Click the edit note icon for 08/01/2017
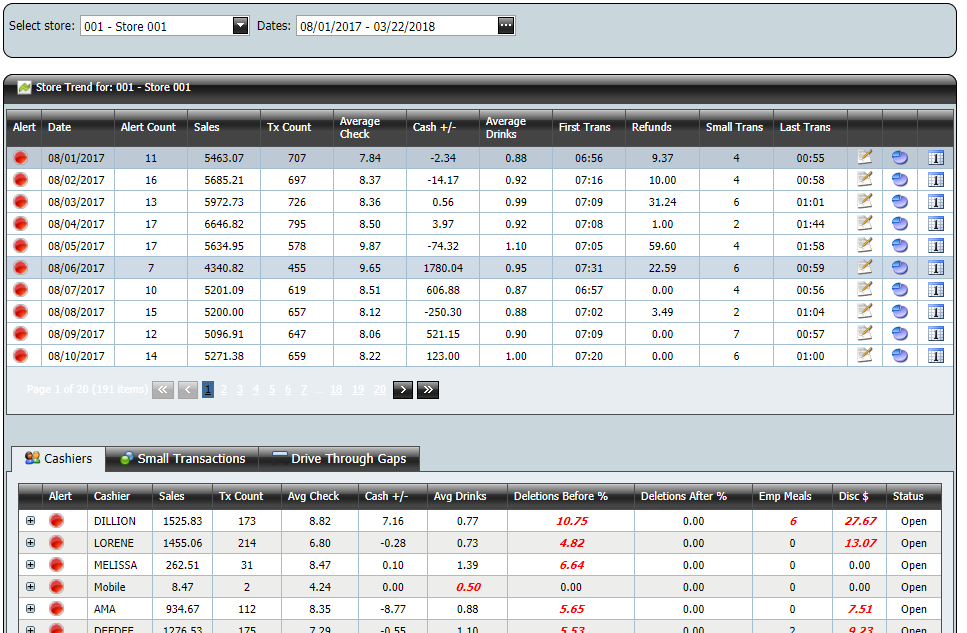Image resolution: width=967 pixels, height=633 pixels. (865, 157)
